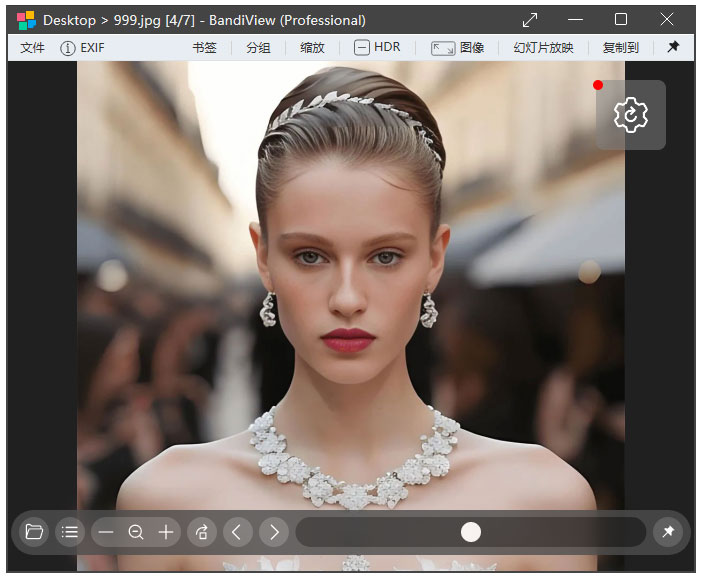Zoom out with the minus icon

106,532
